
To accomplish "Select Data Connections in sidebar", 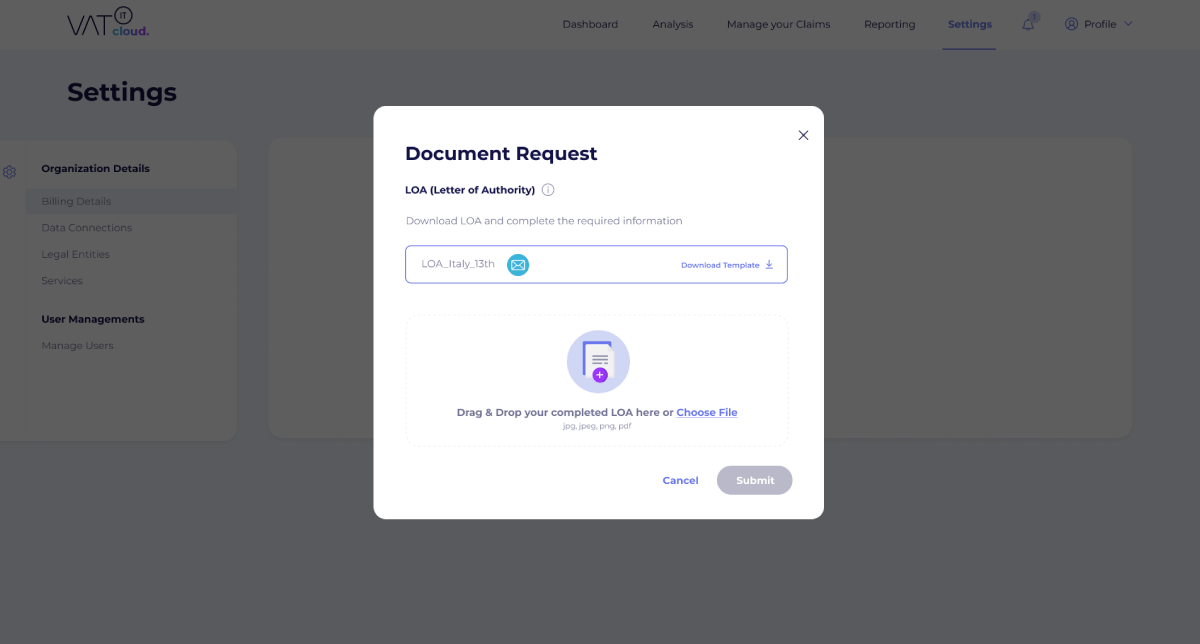I will coord(87,228).
